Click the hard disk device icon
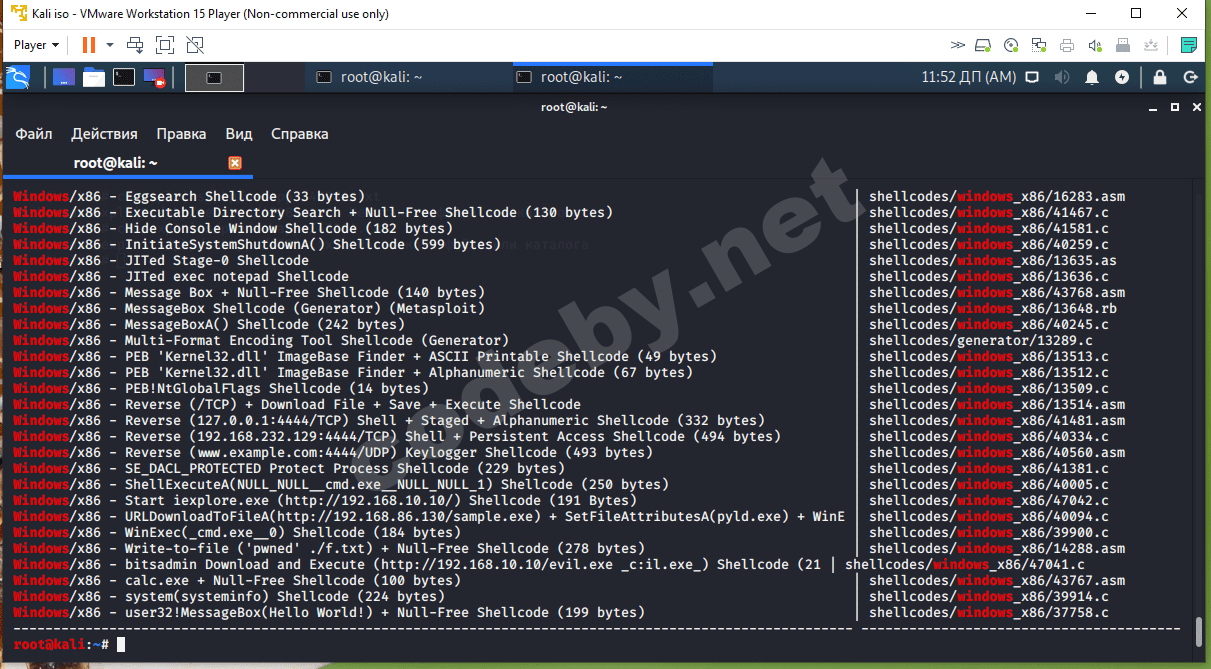1211x669 pixels. (x=984, y=45)
